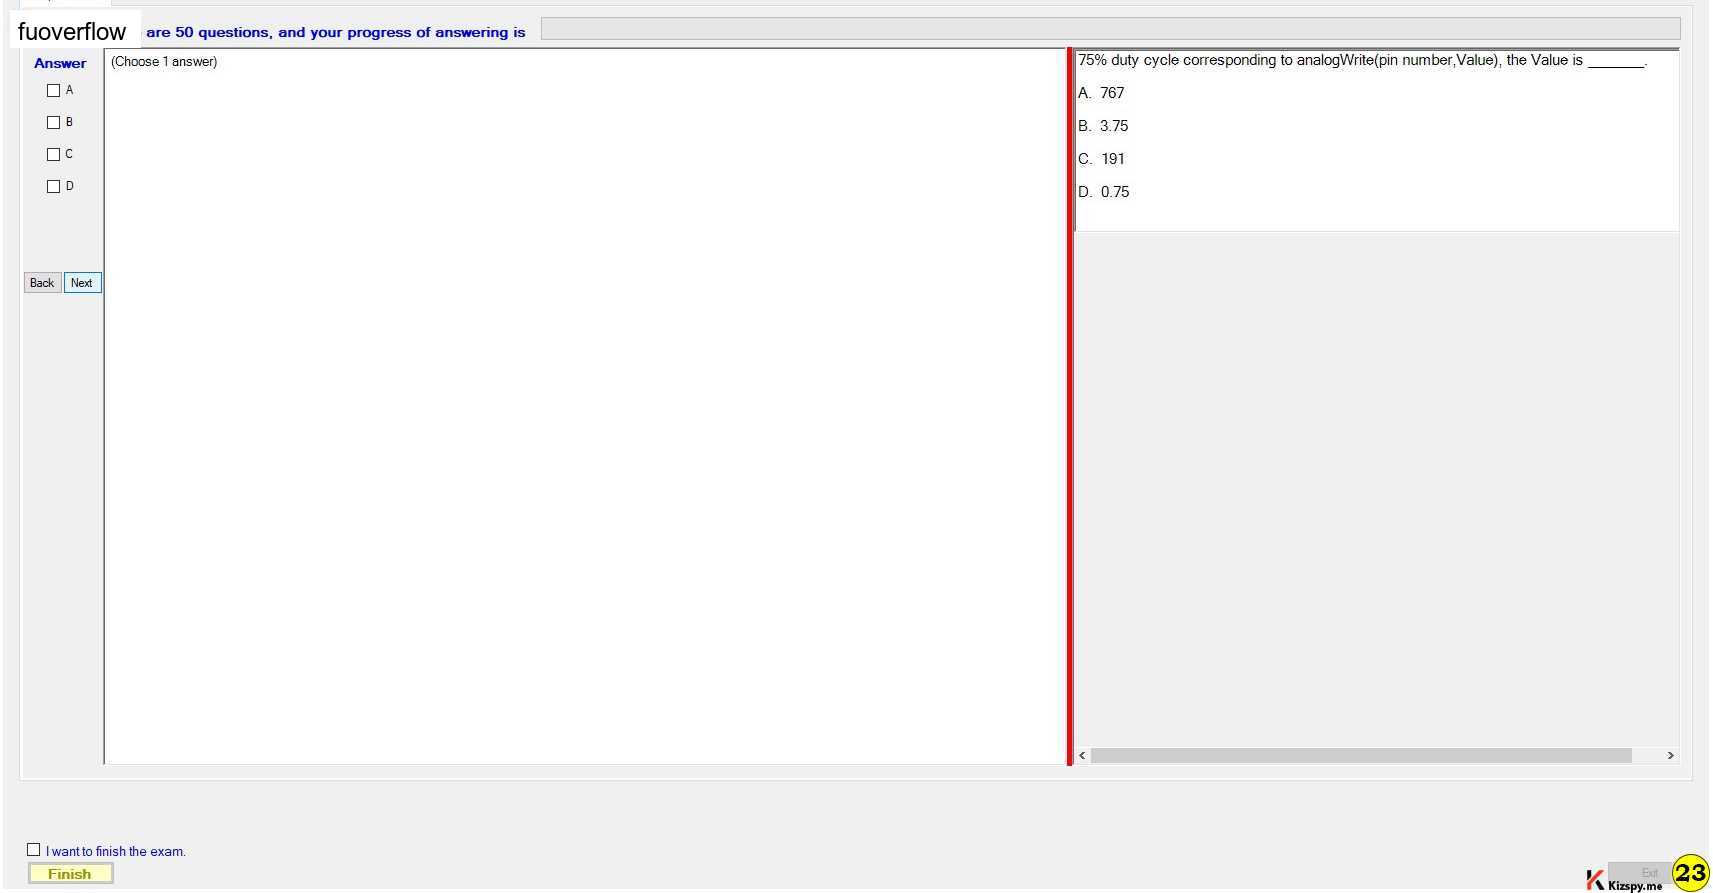This screenshot has width=1713, height=893.
Task: Click the 'I want to finish the exam.' label
Action: [116, 852]
